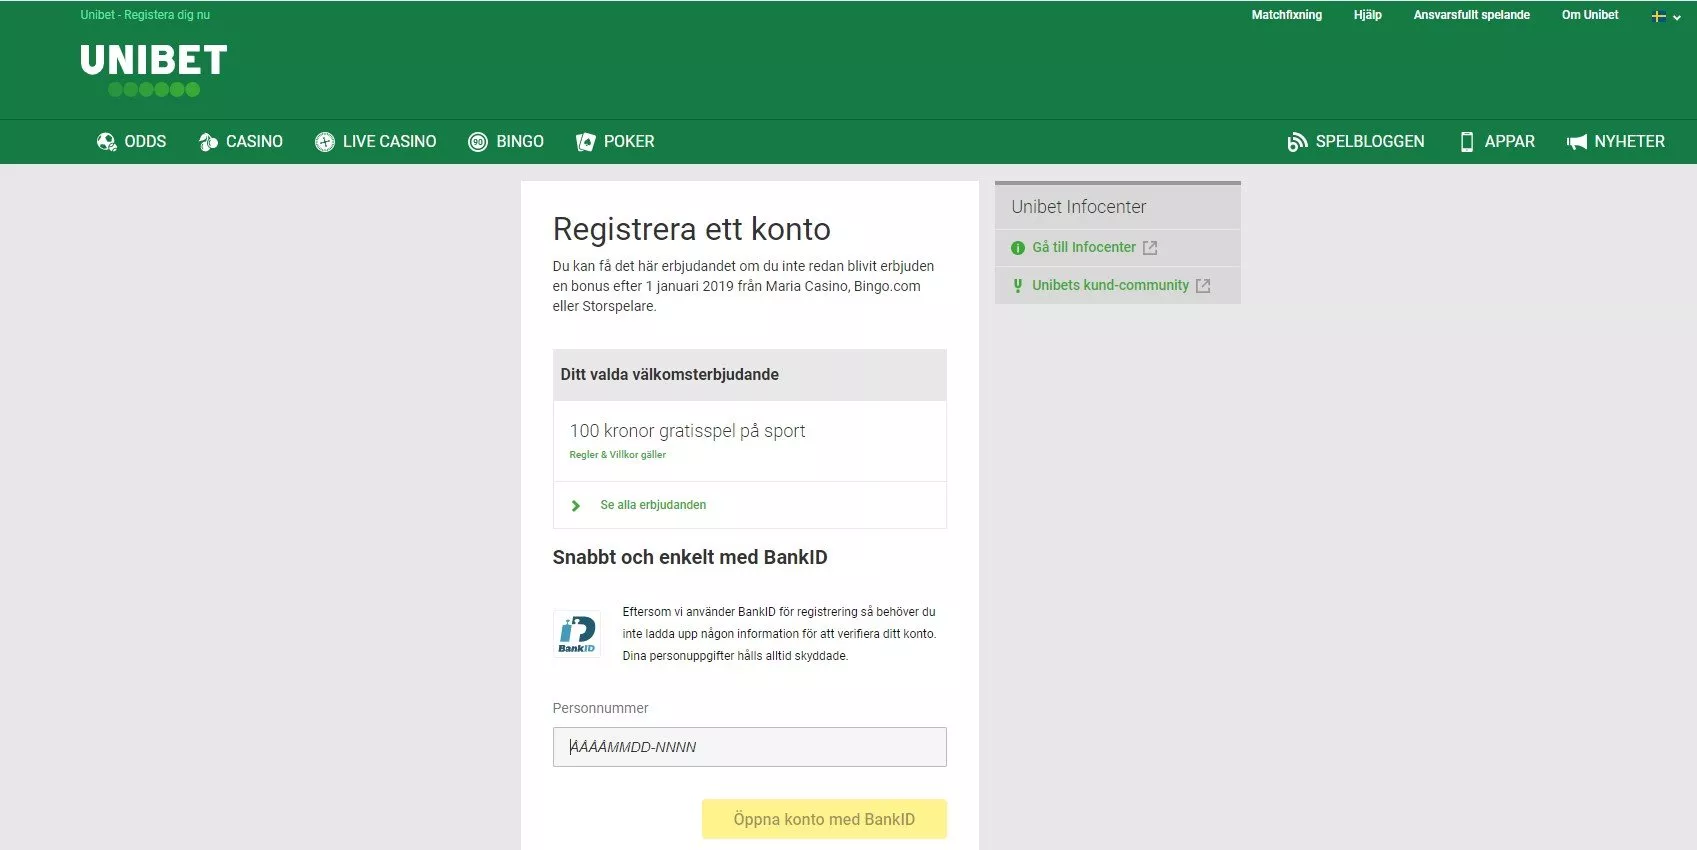Viewport: 1697px width, 850px height.
Task: Open Om Unibet link
Action: coord(1590,15)
